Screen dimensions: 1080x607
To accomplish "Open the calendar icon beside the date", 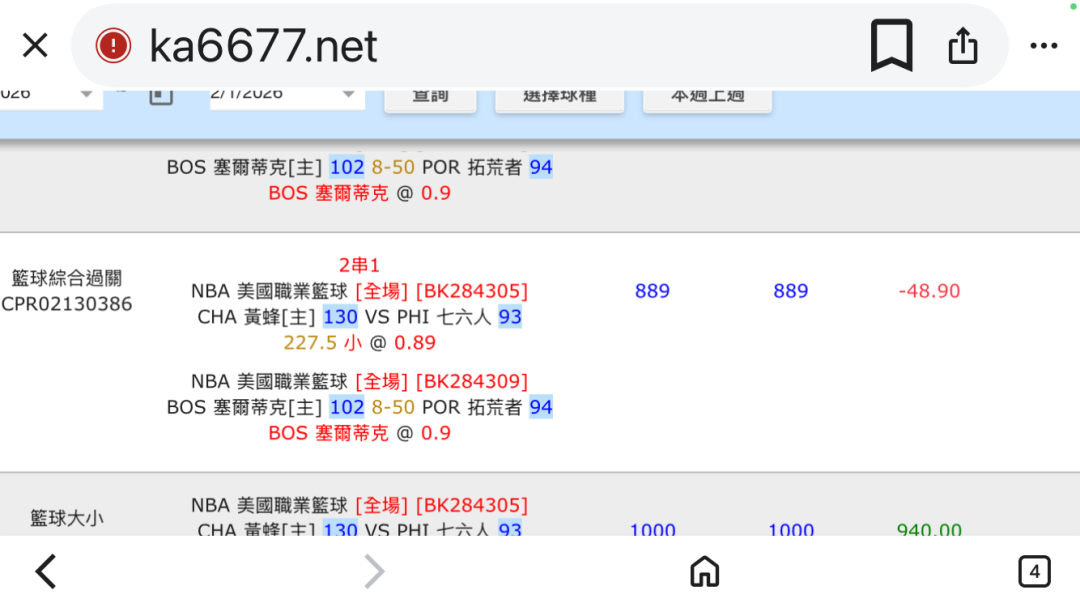I will click(160, 96).
